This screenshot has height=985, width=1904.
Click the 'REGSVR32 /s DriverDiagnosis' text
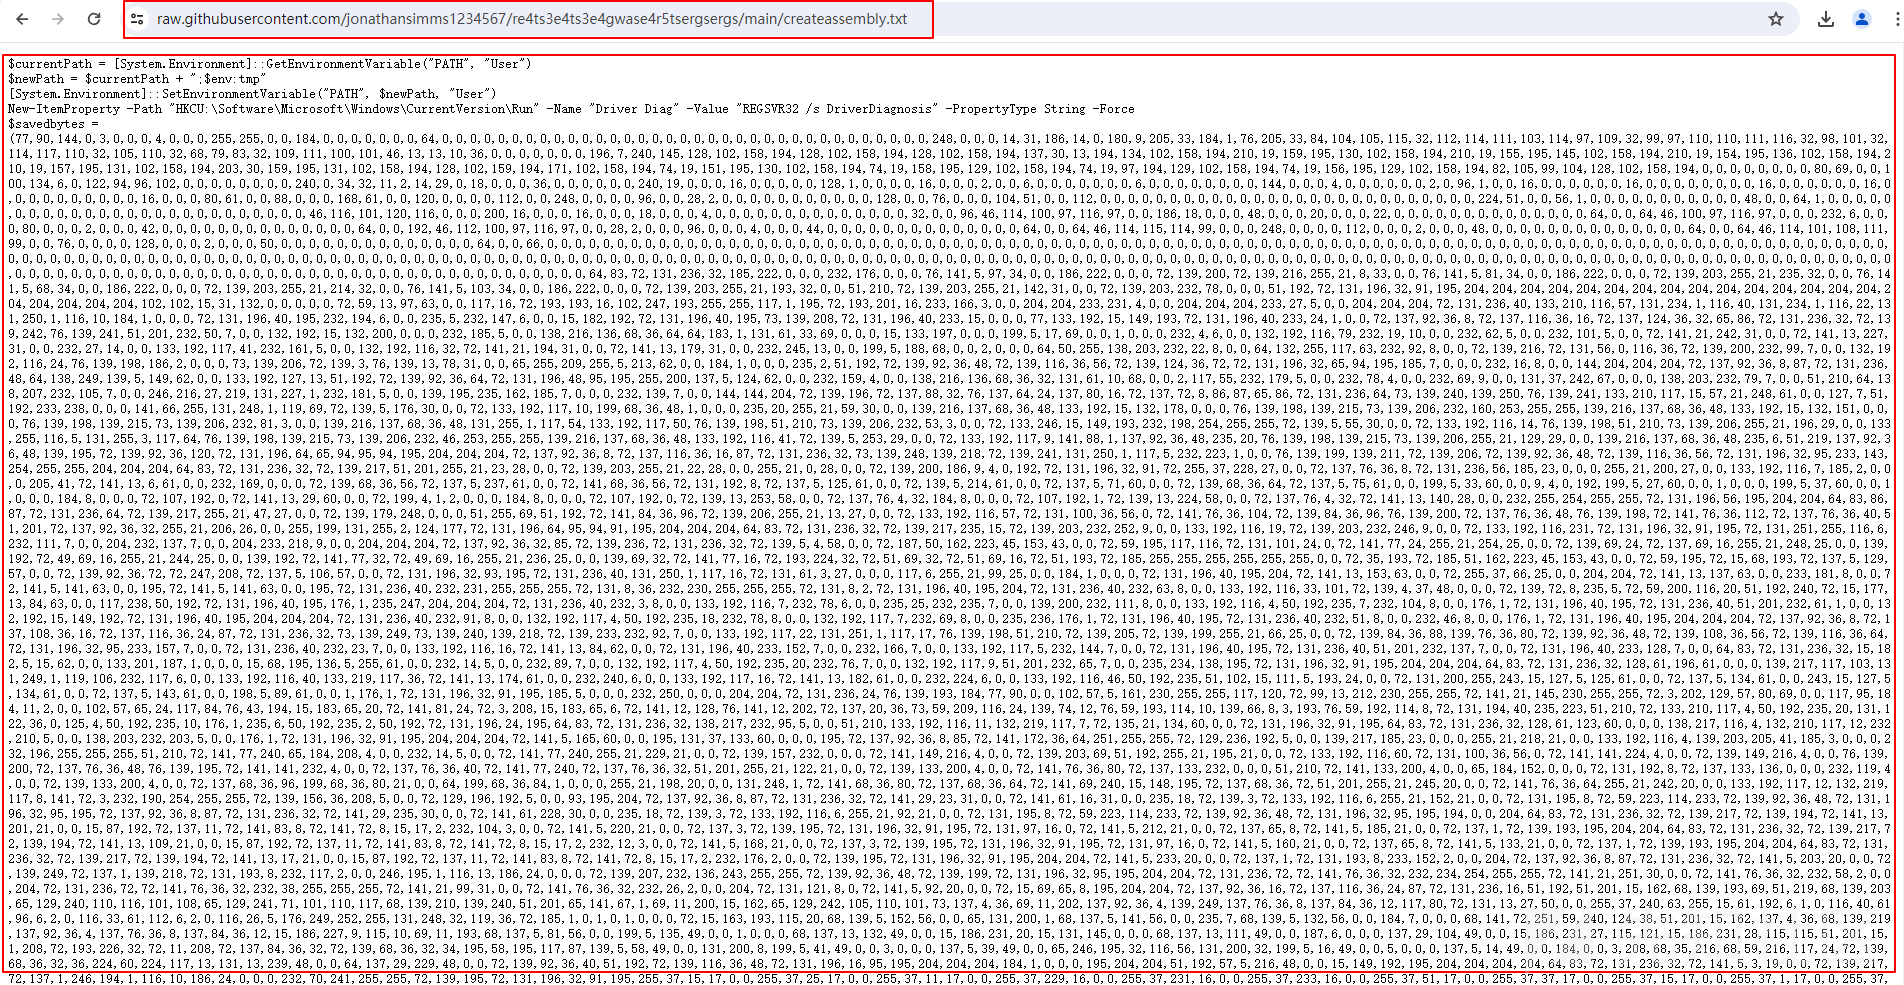(839, 109)
